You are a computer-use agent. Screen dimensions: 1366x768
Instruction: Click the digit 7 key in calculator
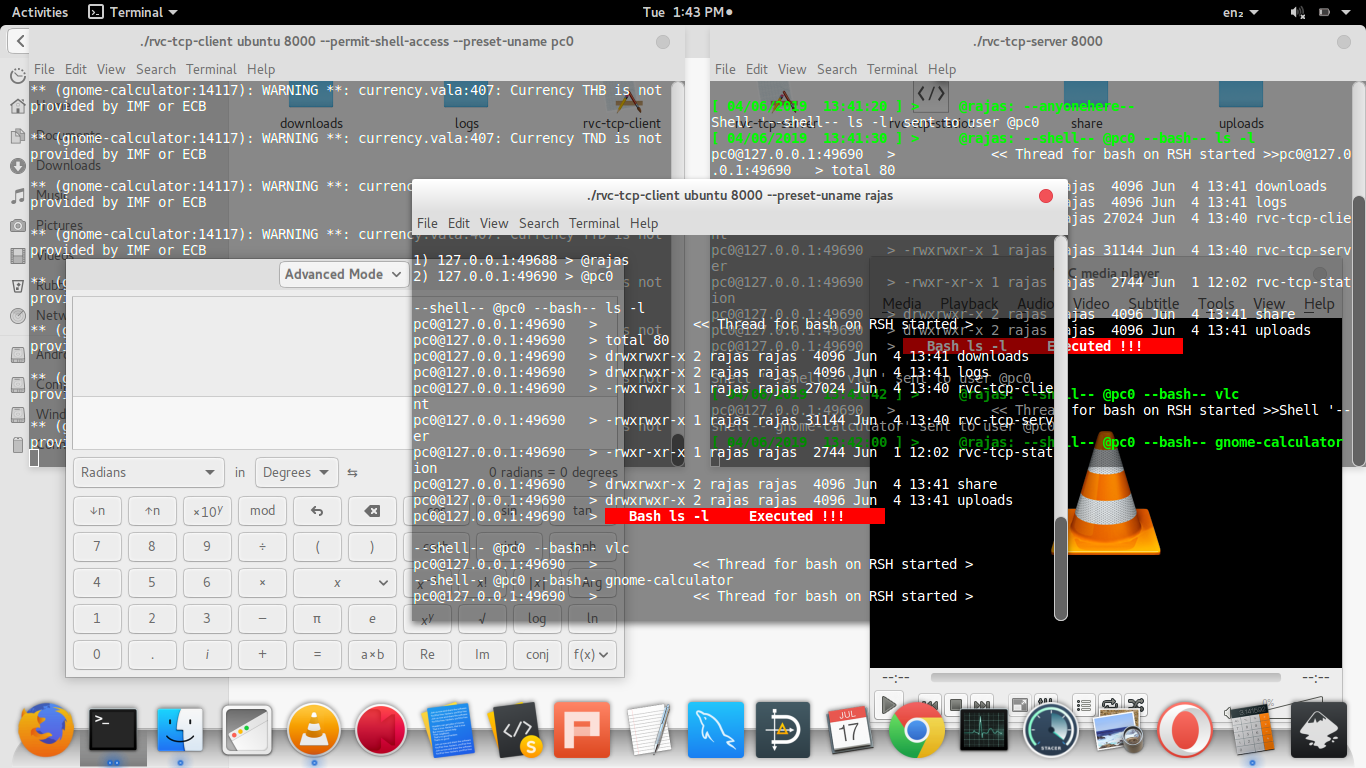(97, 547)
